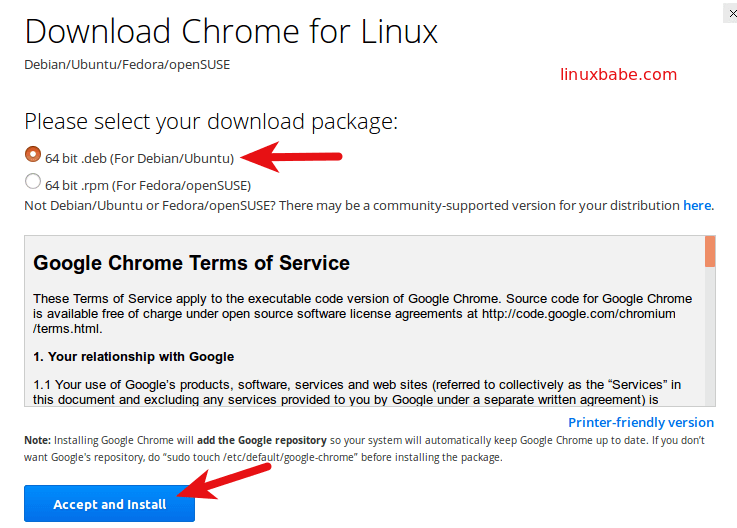This screenshot has width=737, height=528.
Task: Select the 64 bit .deb radio button
Action: pos(33,156)
